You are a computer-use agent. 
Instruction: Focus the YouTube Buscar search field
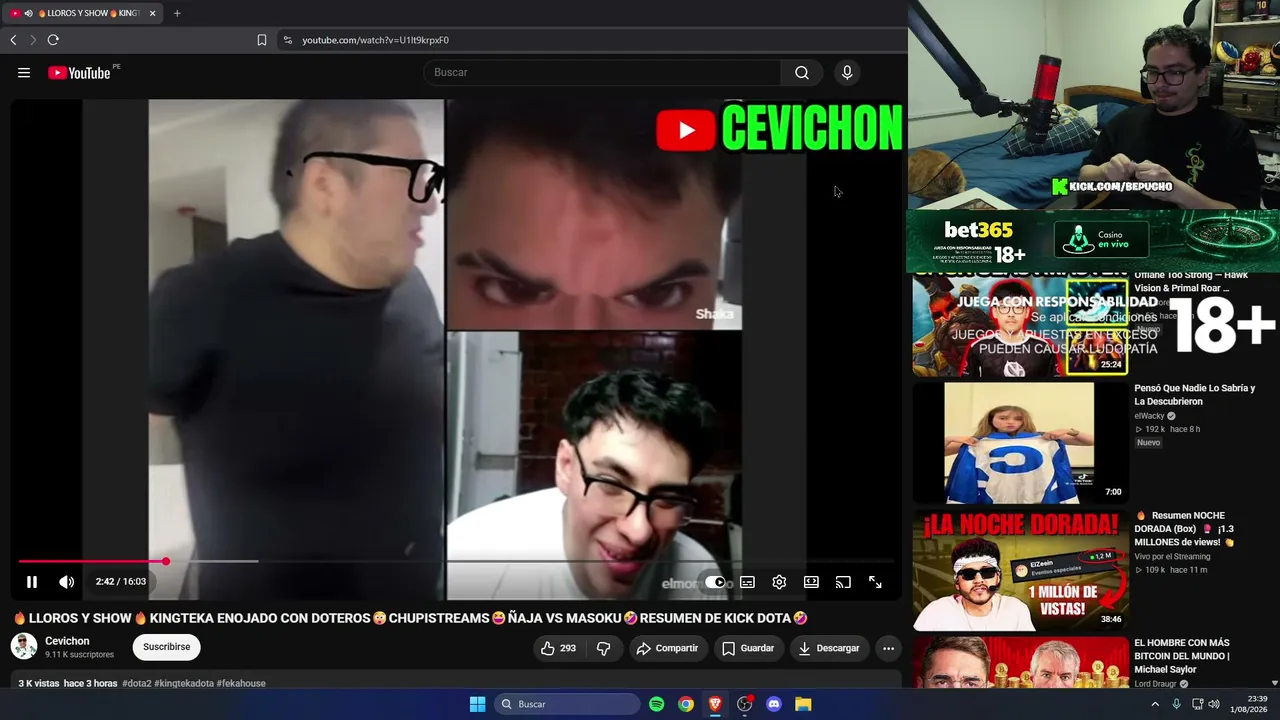tap(603, 72)
